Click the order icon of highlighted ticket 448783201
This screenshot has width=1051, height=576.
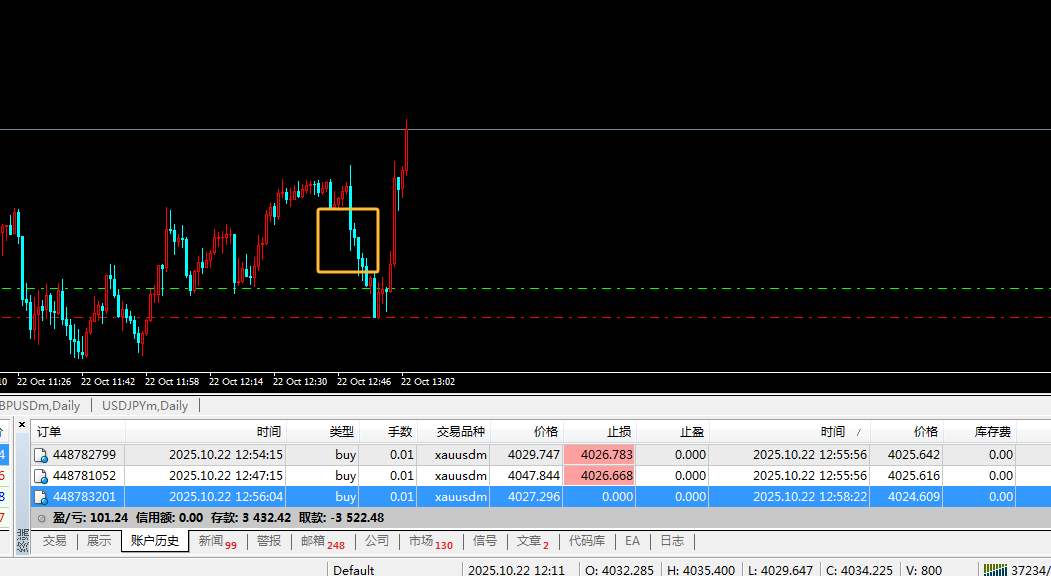tap(42, 497)
